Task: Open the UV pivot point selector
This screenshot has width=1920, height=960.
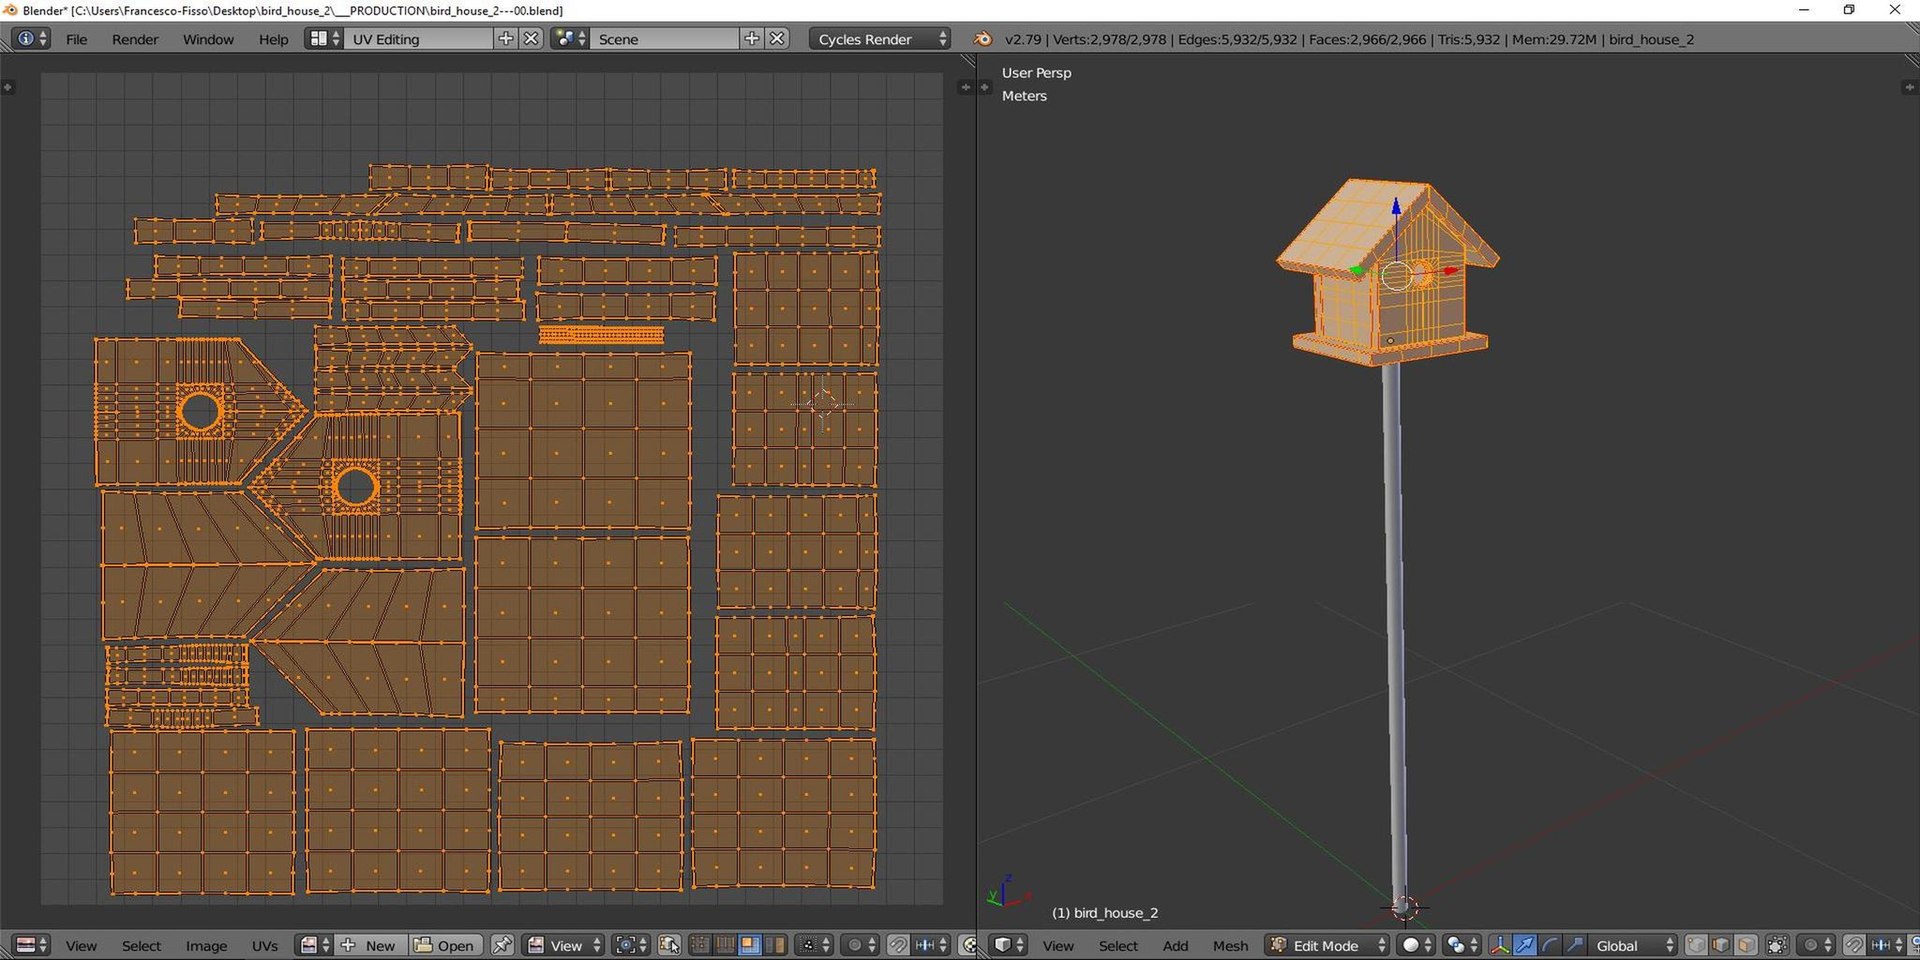Action: tap(631, 945)
